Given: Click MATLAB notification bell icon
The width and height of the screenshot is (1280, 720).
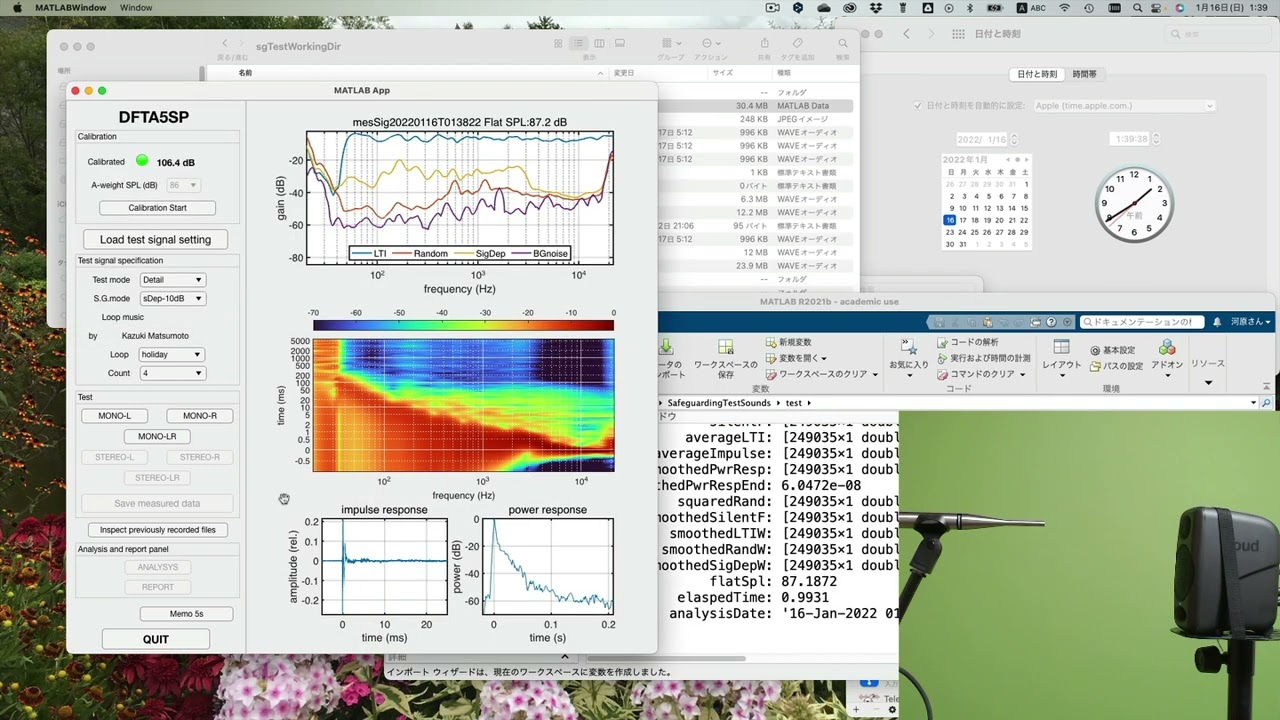Looking at the screenshot, I should (x=1217, y=322).
